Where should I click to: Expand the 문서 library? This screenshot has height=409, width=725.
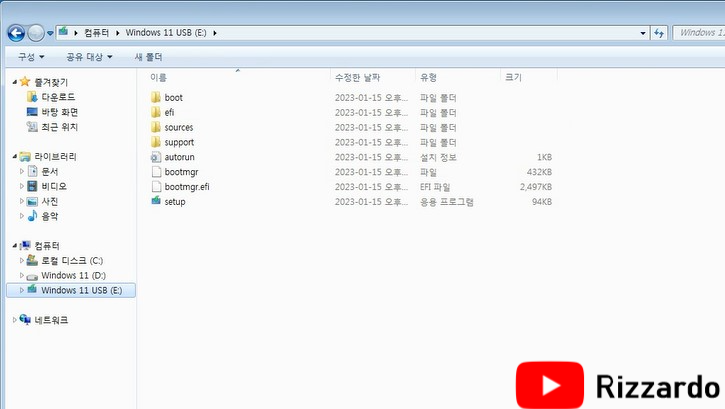coord(21,171)
